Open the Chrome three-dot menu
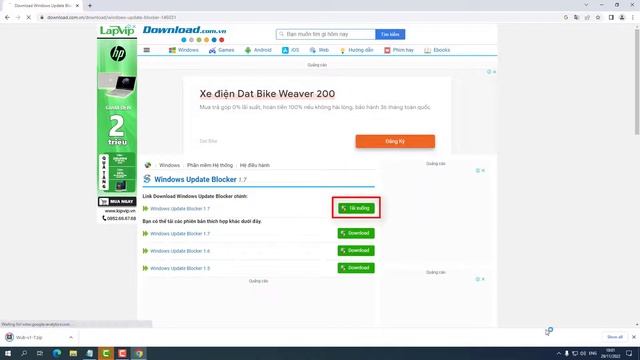Image resolution: width=640 pixels, height=360 pixels. (x=633, y=18)
